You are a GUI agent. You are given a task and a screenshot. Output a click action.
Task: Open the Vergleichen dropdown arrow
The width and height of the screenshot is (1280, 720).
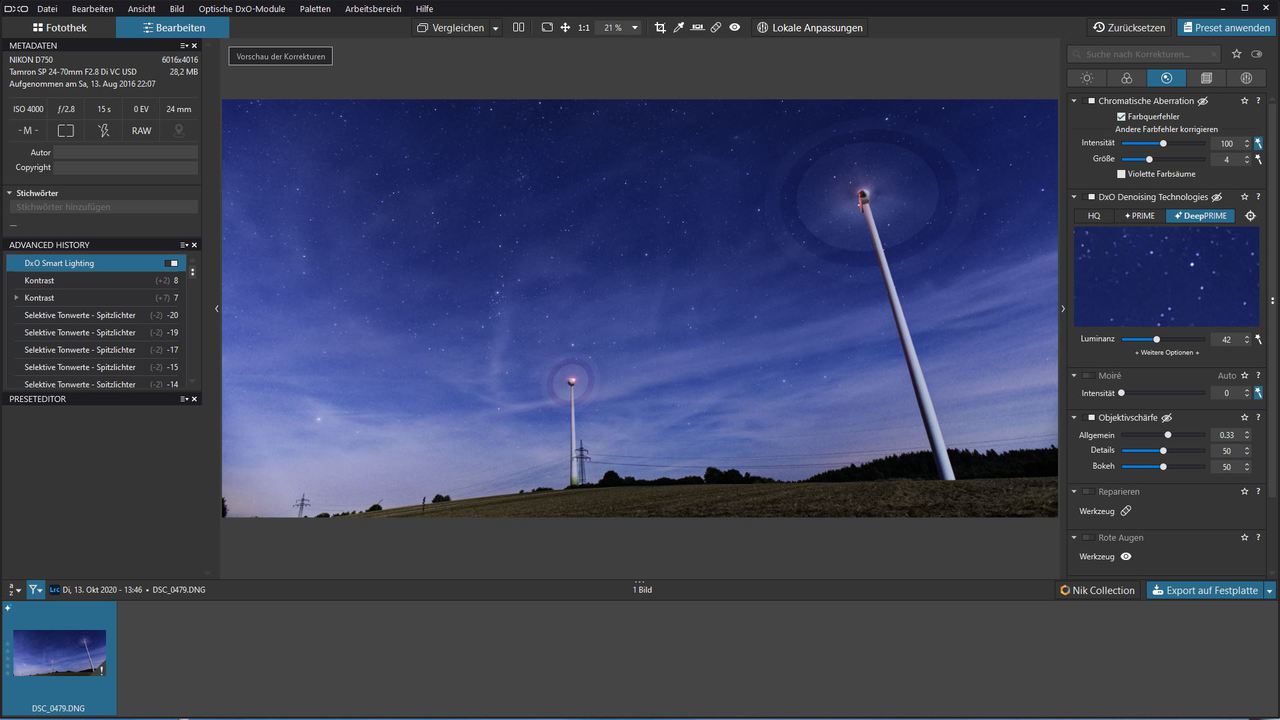point(497,27)
